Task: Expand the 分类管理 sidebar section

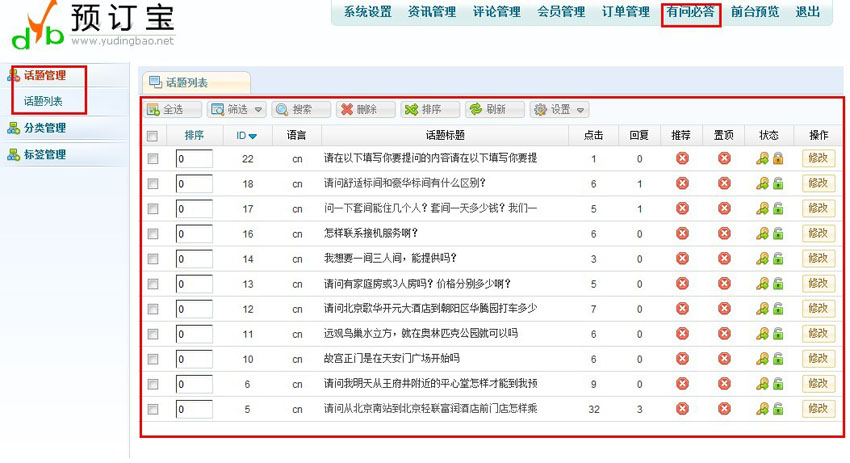Action: (x=45, y=128)
